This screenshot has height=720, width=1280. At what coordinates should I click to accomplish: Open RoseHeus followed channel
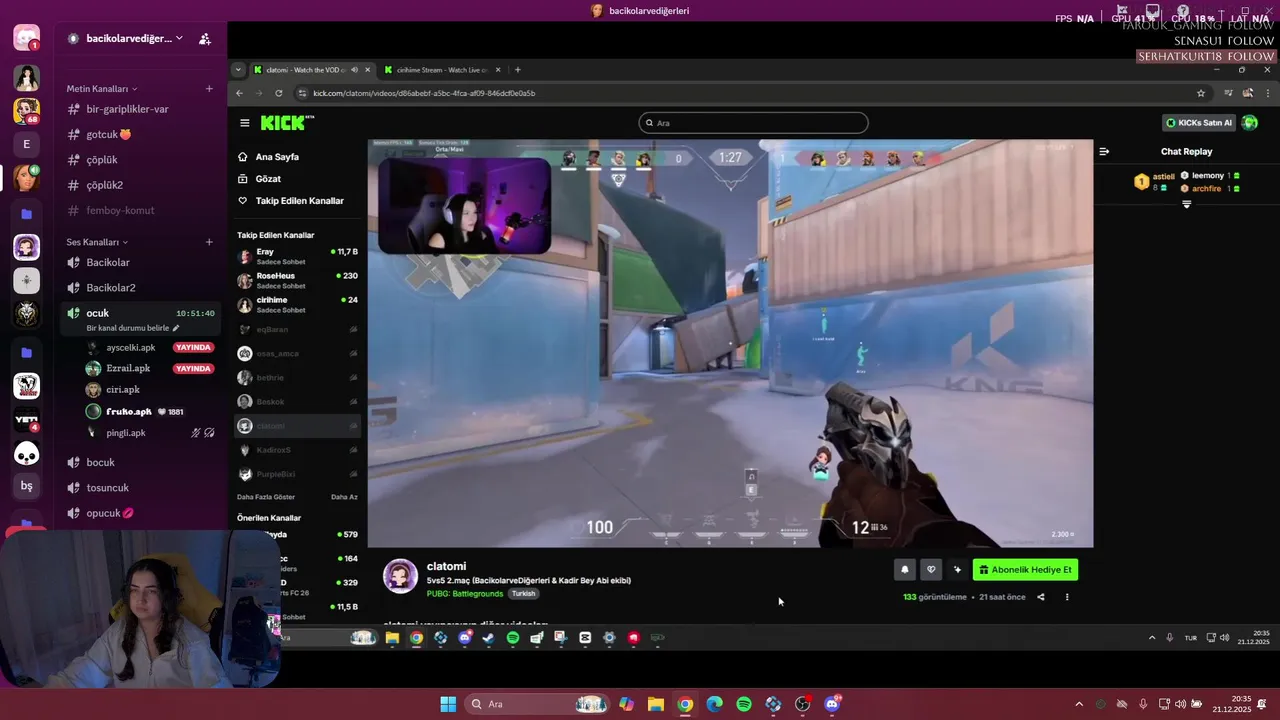(x=298, y=280)
